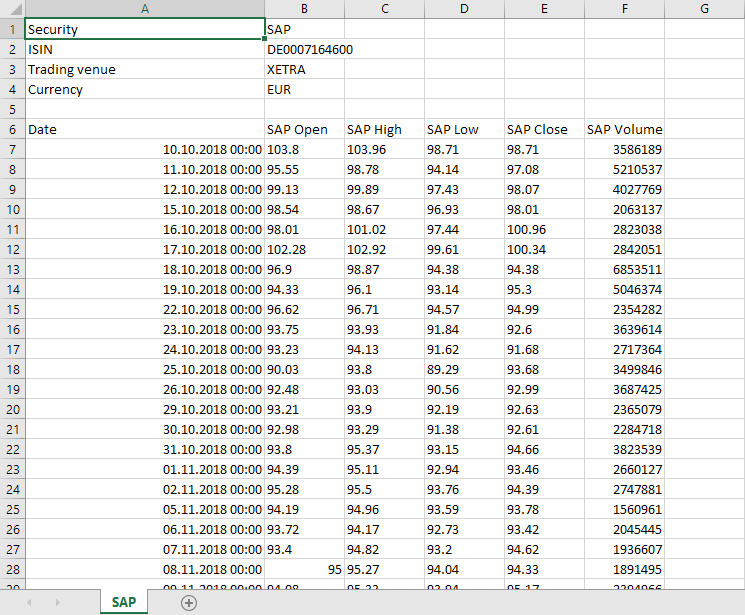This screenshot has width=745, height=615.
Task: Select the SAP High value 103.96
Action: [384, 149]
